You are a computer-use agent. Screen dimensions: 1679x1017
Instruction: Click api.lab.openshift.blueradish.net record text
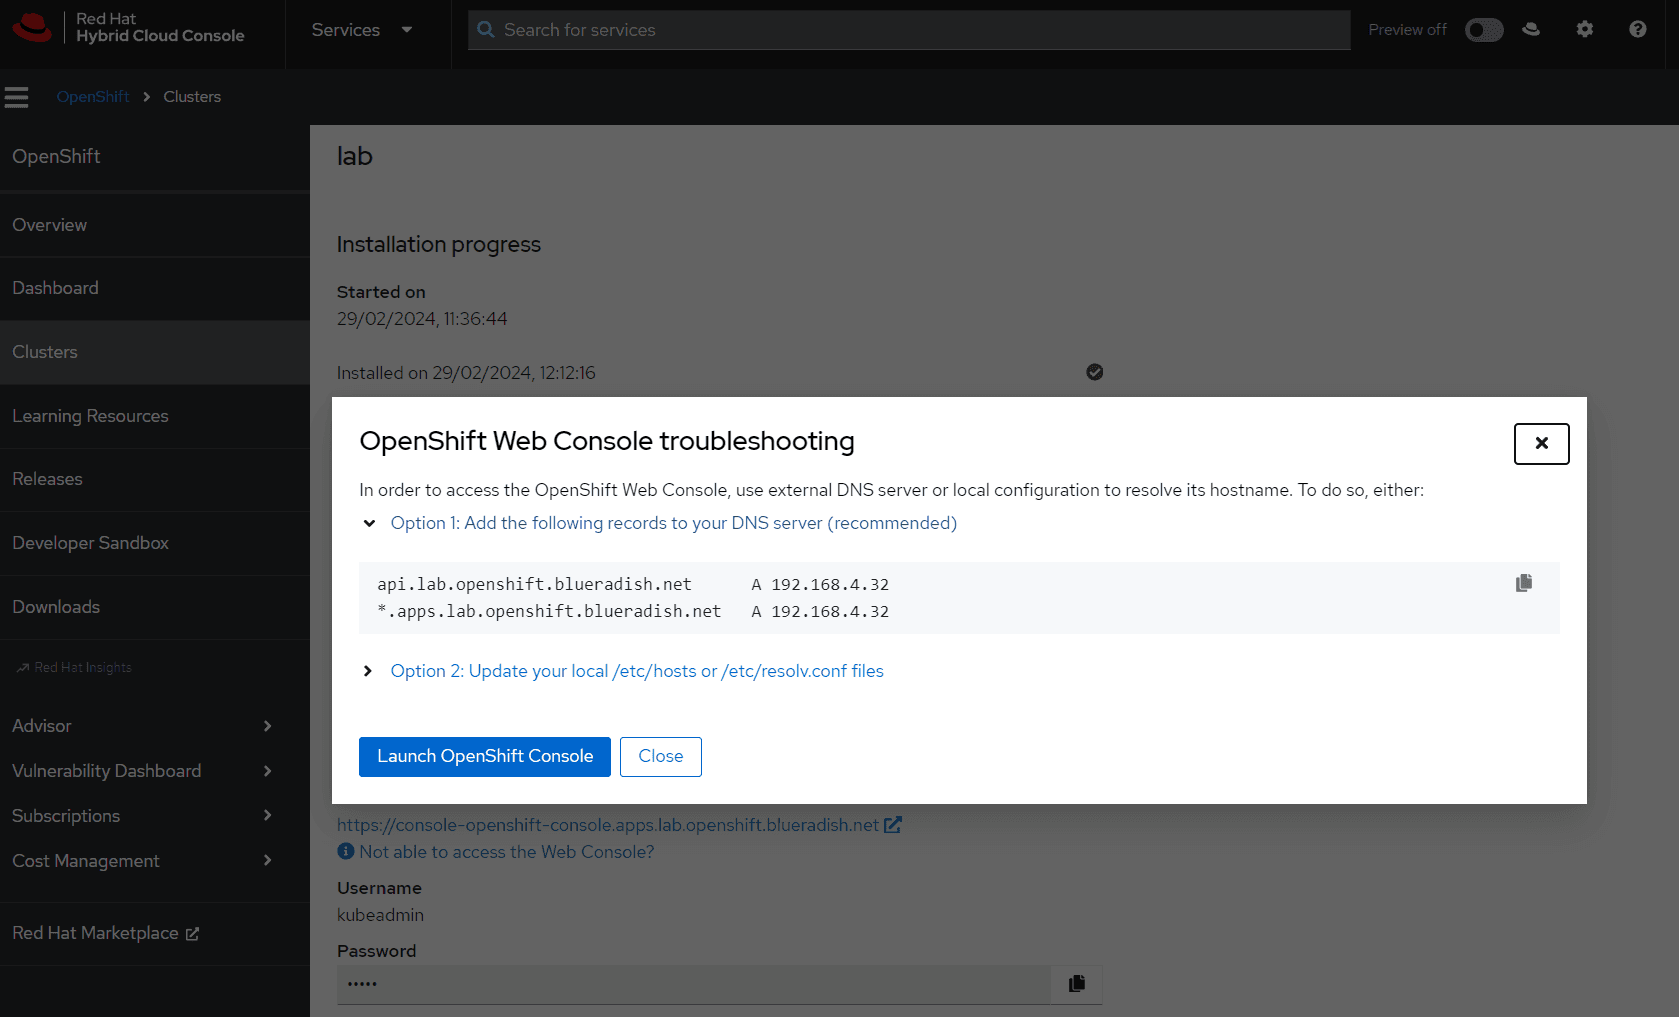click(534, 584)
